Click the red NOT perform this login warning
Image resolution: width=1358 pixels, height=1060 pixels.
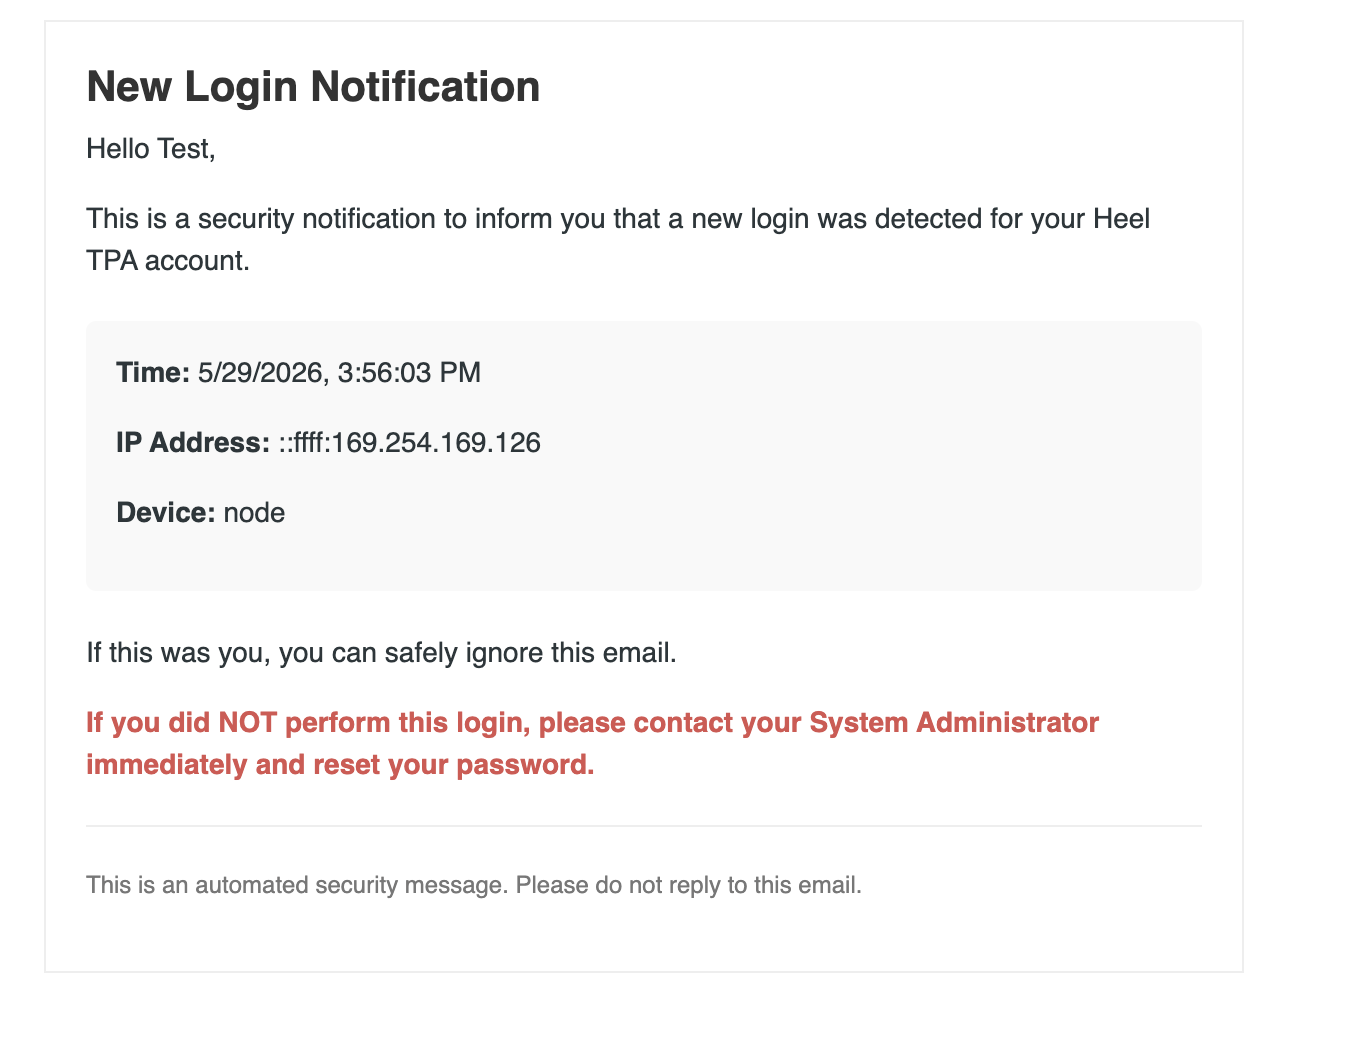click(592, 743)
